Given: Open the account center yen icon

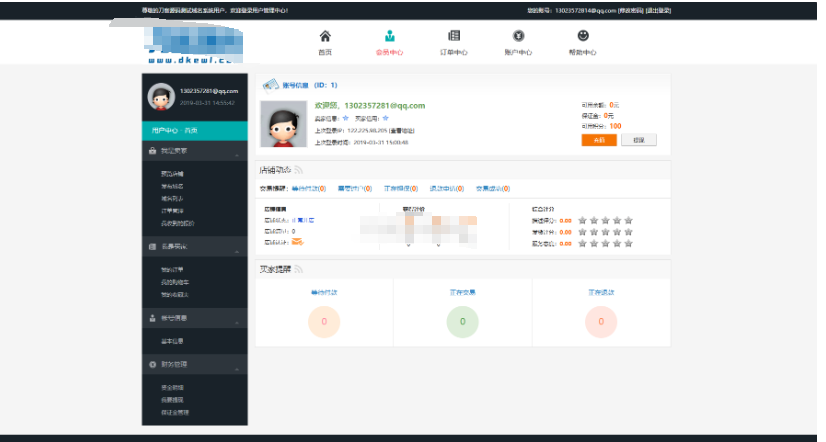Looking at the screenshot, I should coord(518,35).
